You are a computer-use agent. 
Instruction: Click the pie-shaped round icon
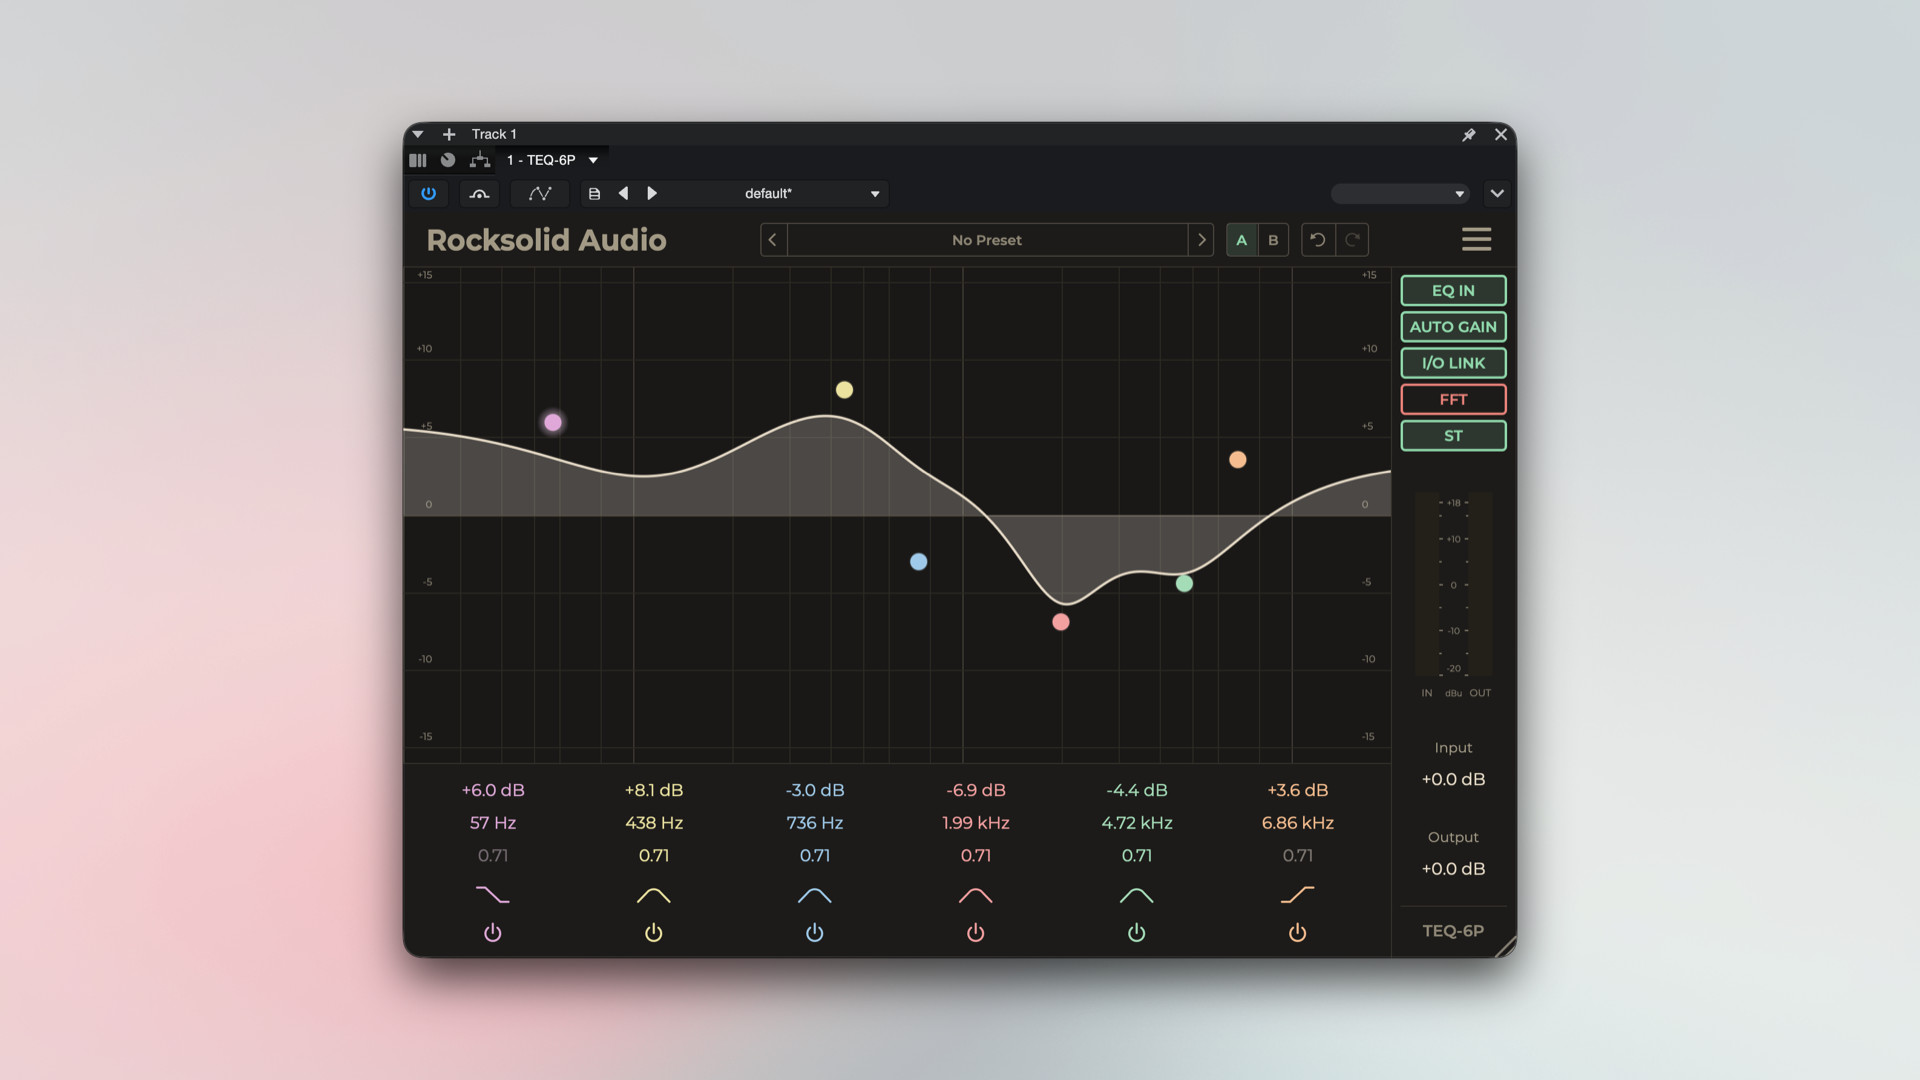[x=448, y=160]
